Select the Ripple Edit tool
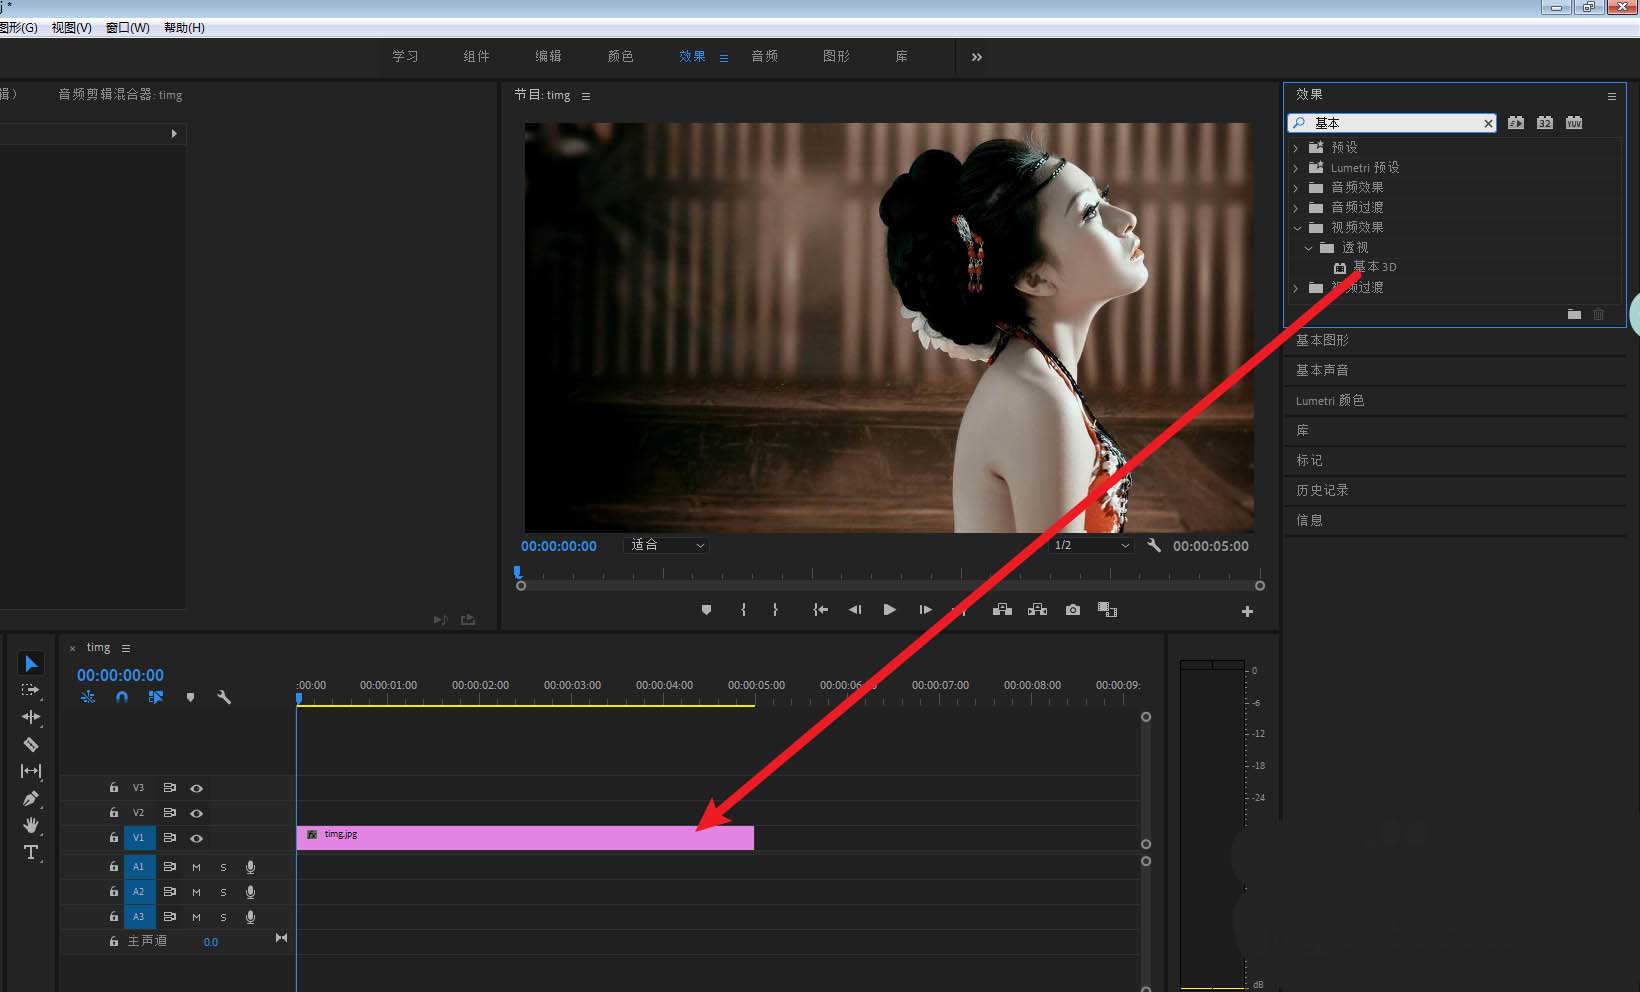Image resolution: width=1640 pixels, height=992 pixels. tap(31, 717)
